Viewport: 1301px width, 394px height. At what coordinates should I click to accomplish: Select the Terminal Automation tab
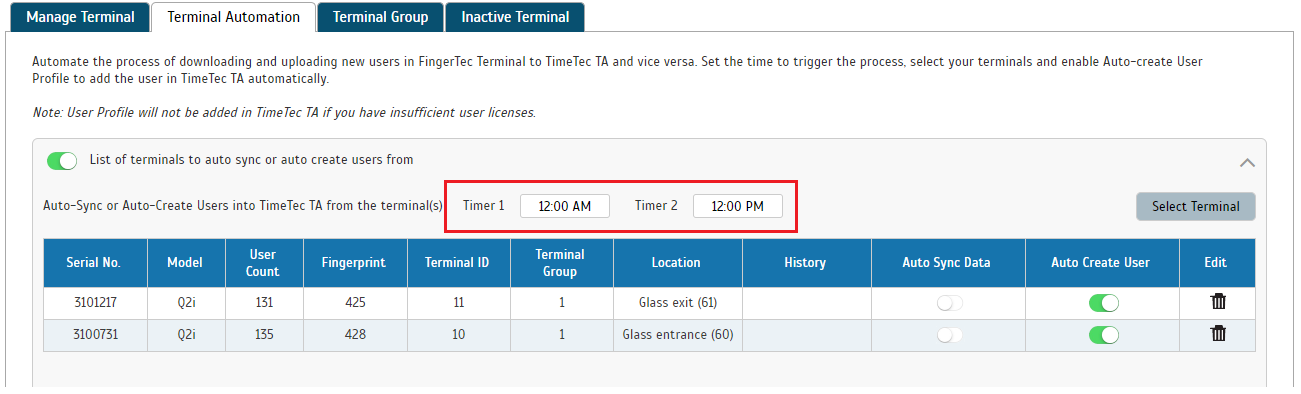tap(233, 17)
